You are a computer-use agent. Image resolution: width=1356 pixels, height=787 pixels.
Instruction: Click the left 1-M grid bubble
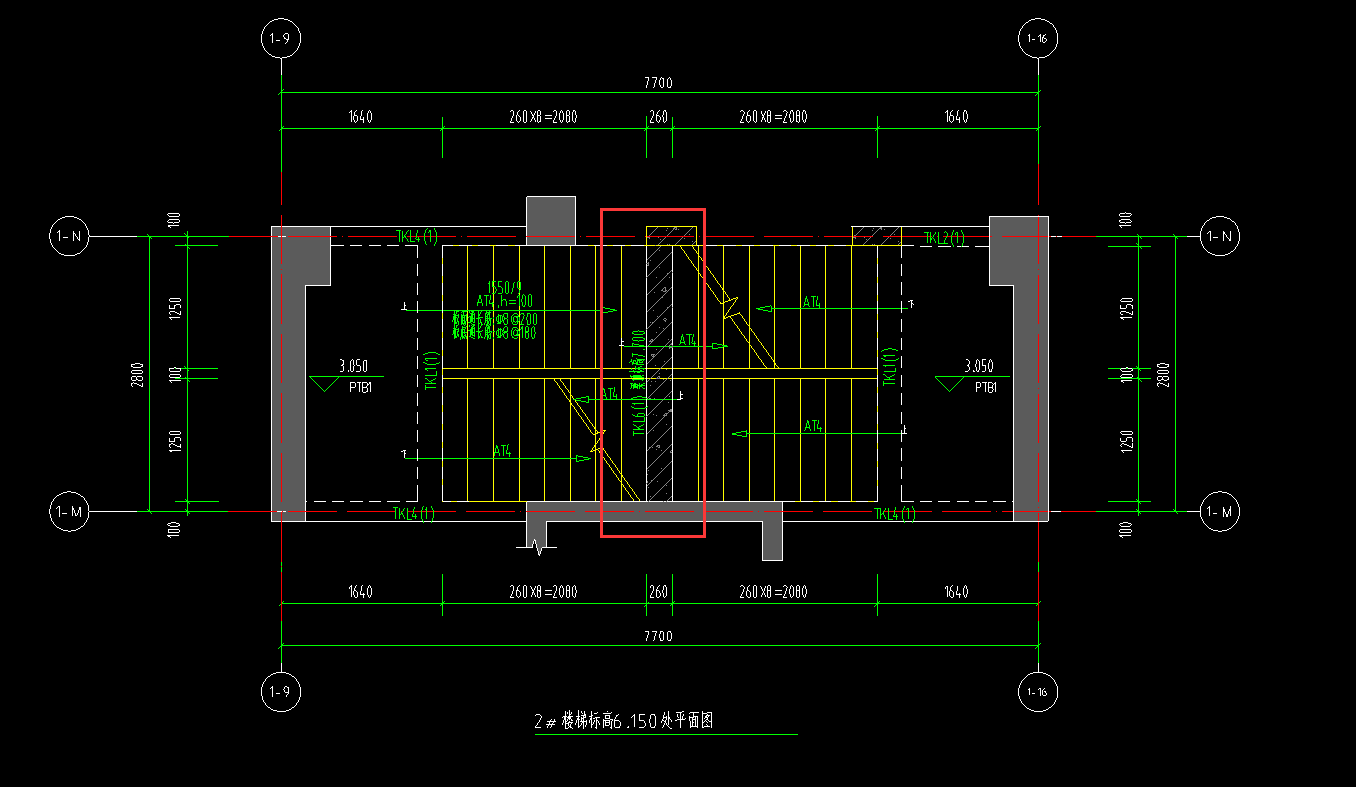(x=69, y=512)
